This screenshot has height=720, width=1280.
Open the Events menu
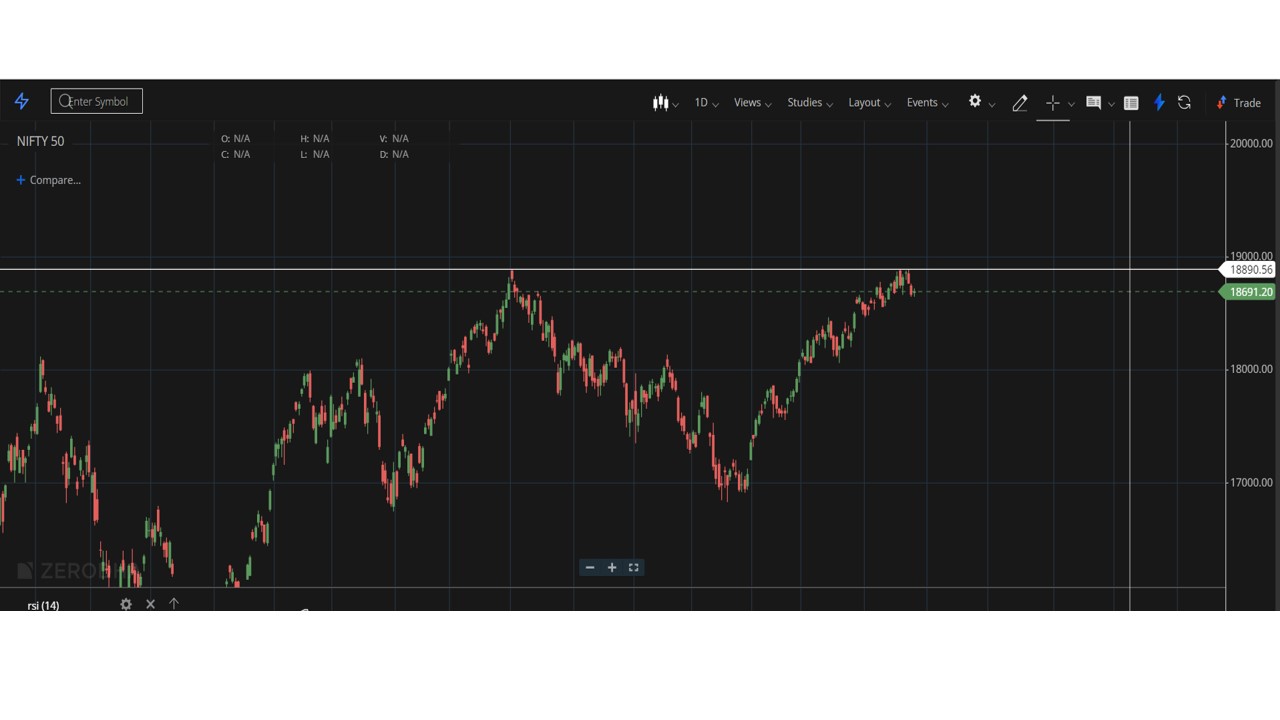pos(927,102)
